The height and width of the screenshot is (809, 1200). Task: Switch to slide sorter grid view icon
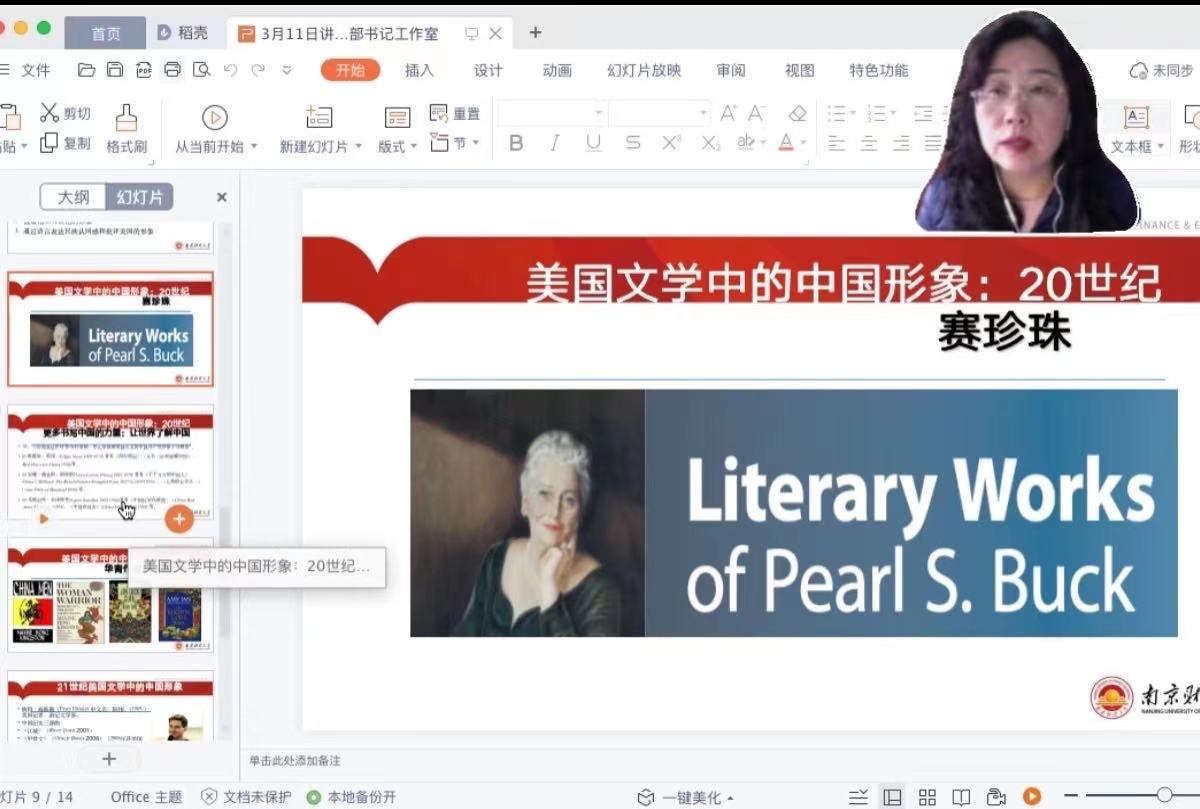[927, 797]
